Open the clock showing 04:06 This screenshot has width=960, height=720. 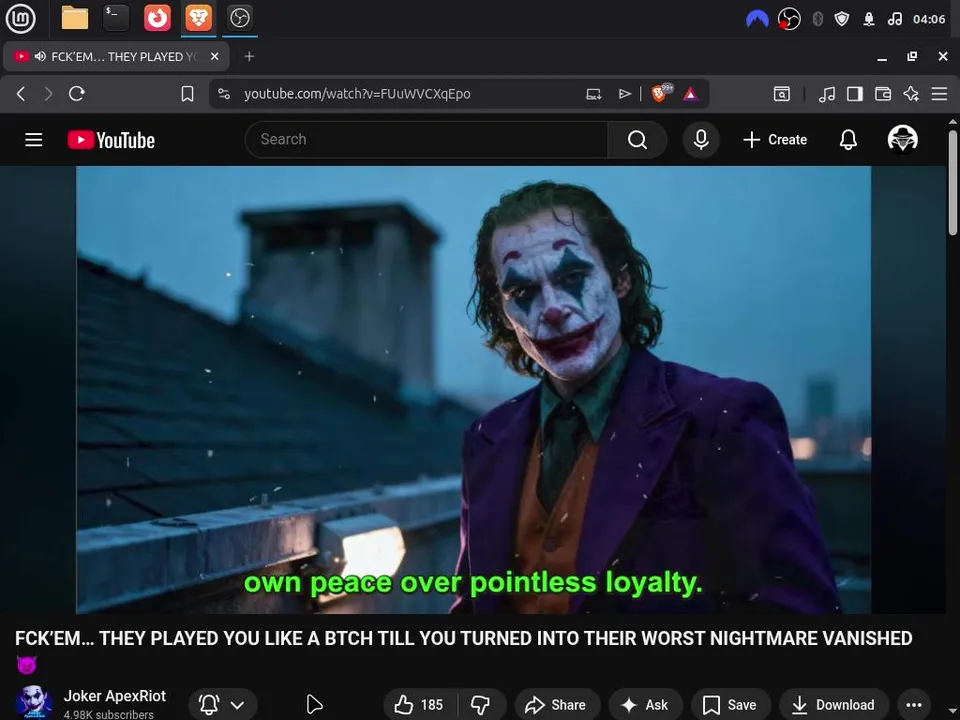(929, 19)
